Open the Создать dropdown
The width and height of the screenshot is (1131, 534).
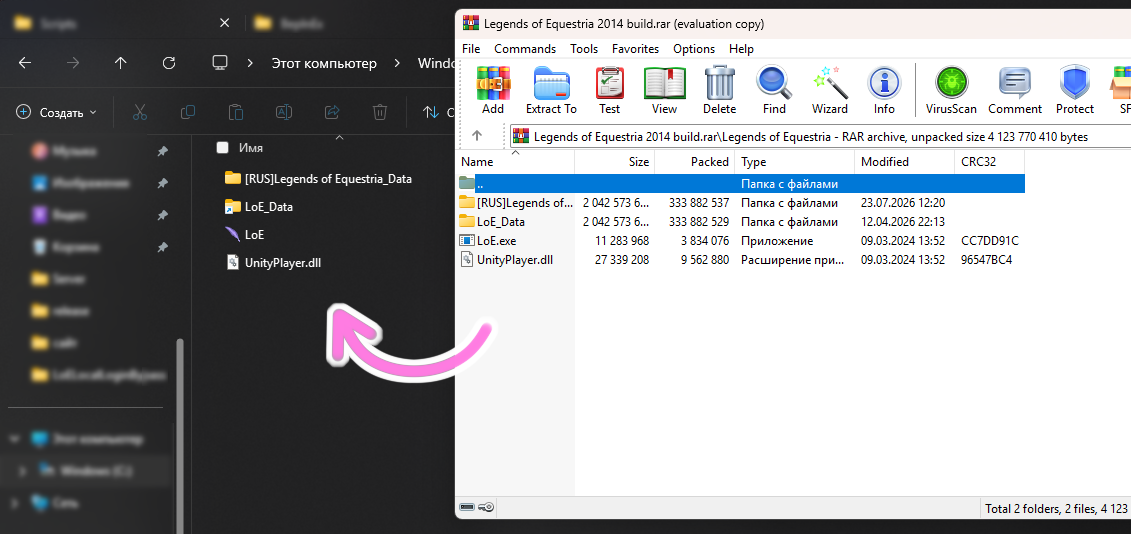click(x=56, y=113)
